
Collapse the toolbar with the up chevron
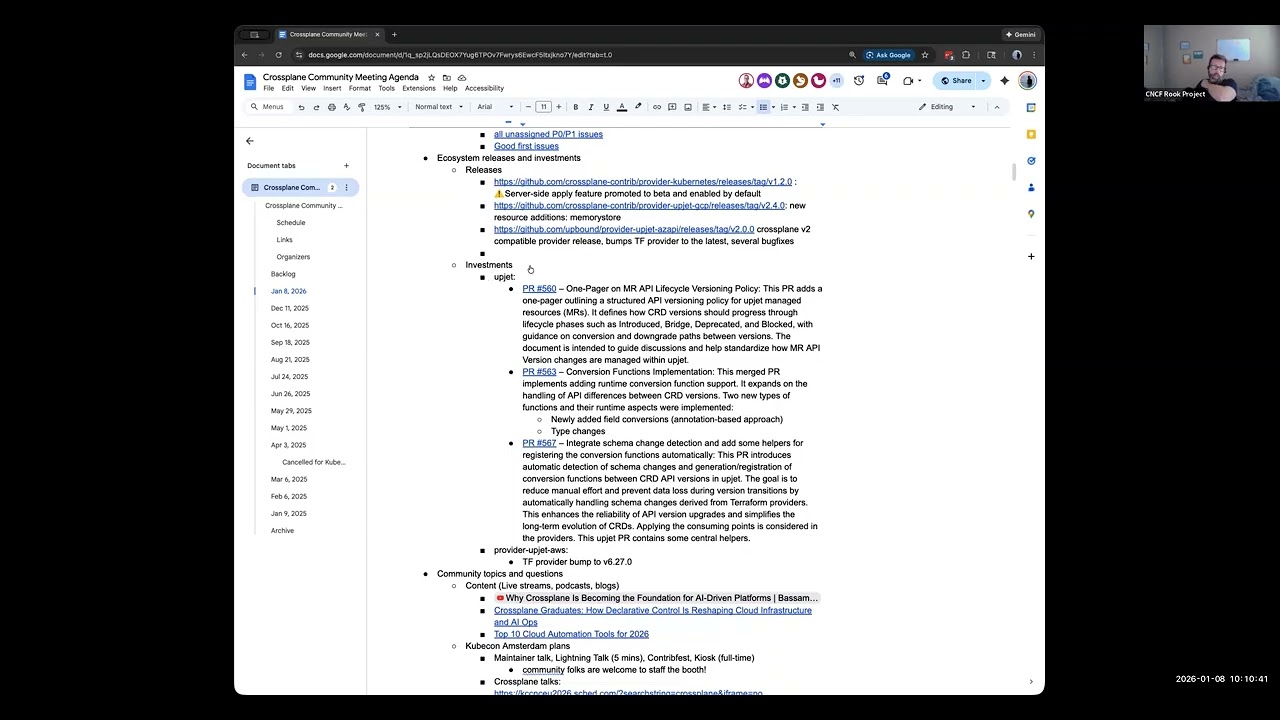996,107
